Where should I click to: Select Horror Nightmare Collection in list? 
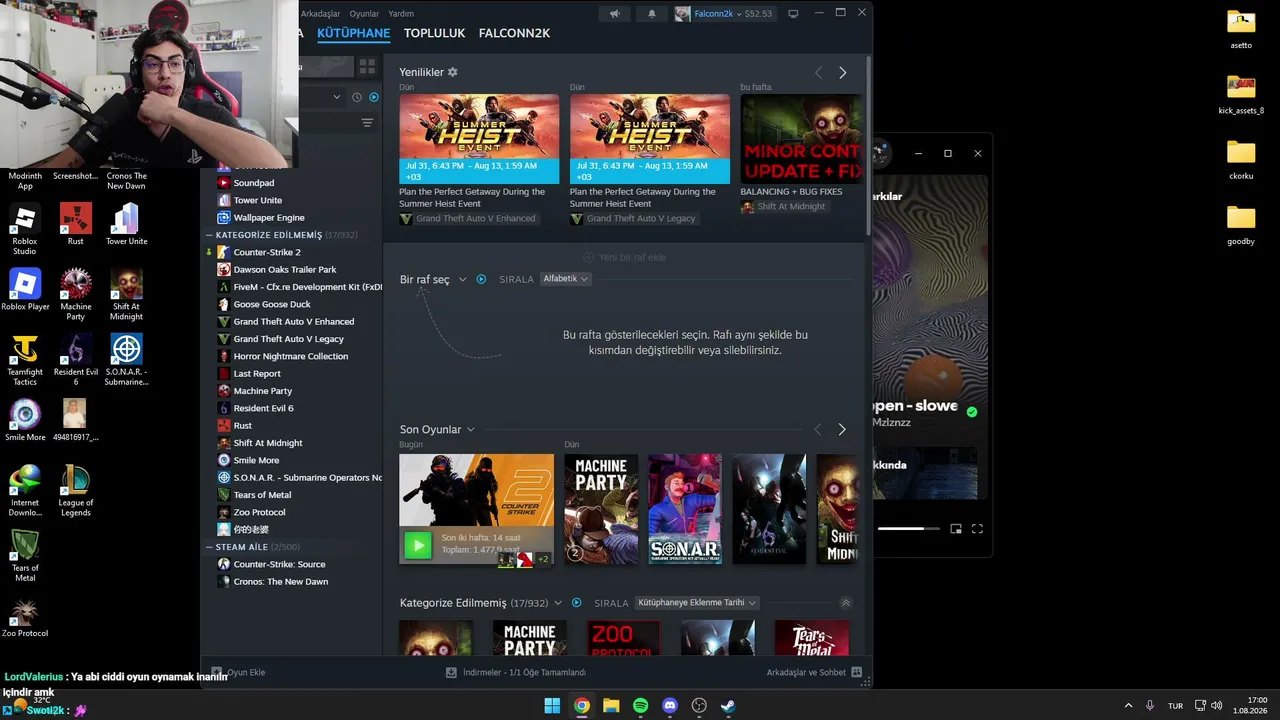[x=291, y=356]
